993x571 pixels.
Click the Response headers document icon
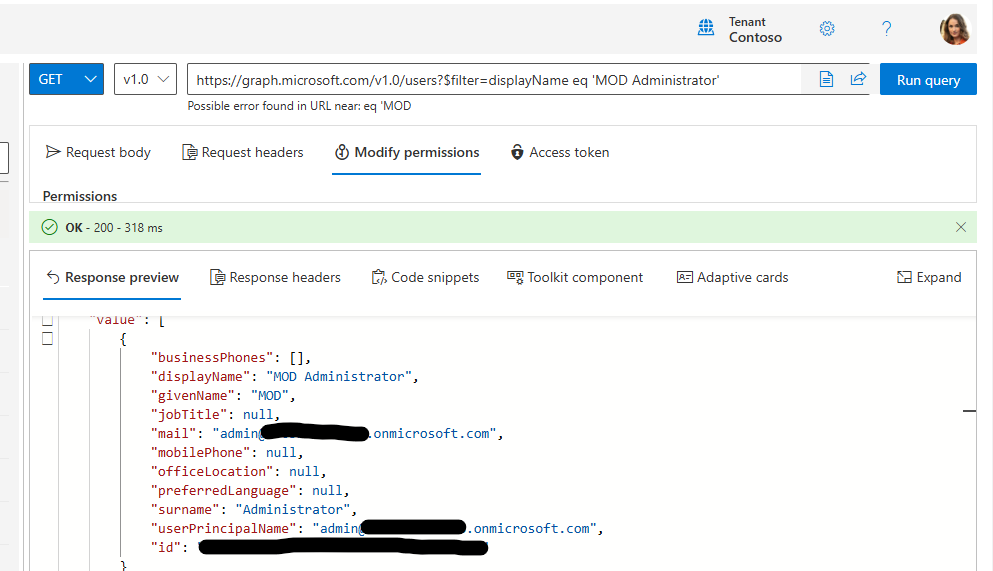pos(217,277)
